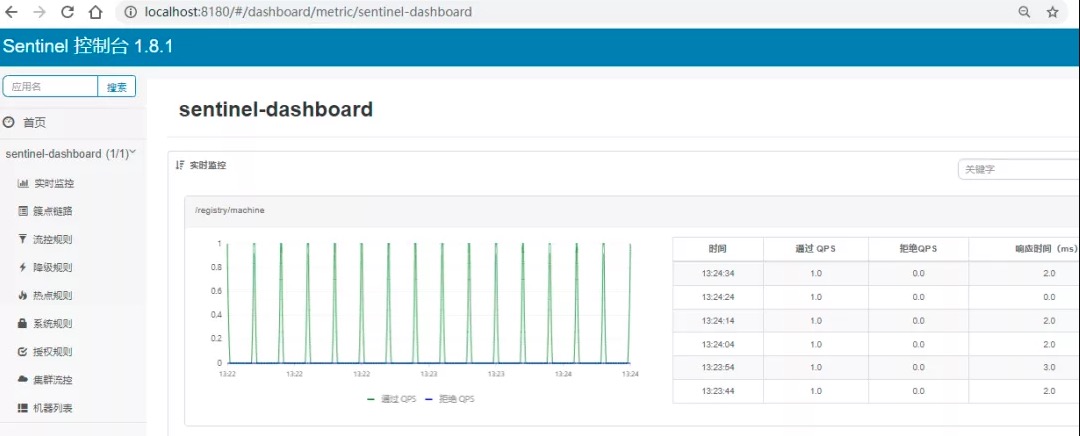Click the 簇点链路 list icon
1080x436 pixels.
click(x=22, y=211)
